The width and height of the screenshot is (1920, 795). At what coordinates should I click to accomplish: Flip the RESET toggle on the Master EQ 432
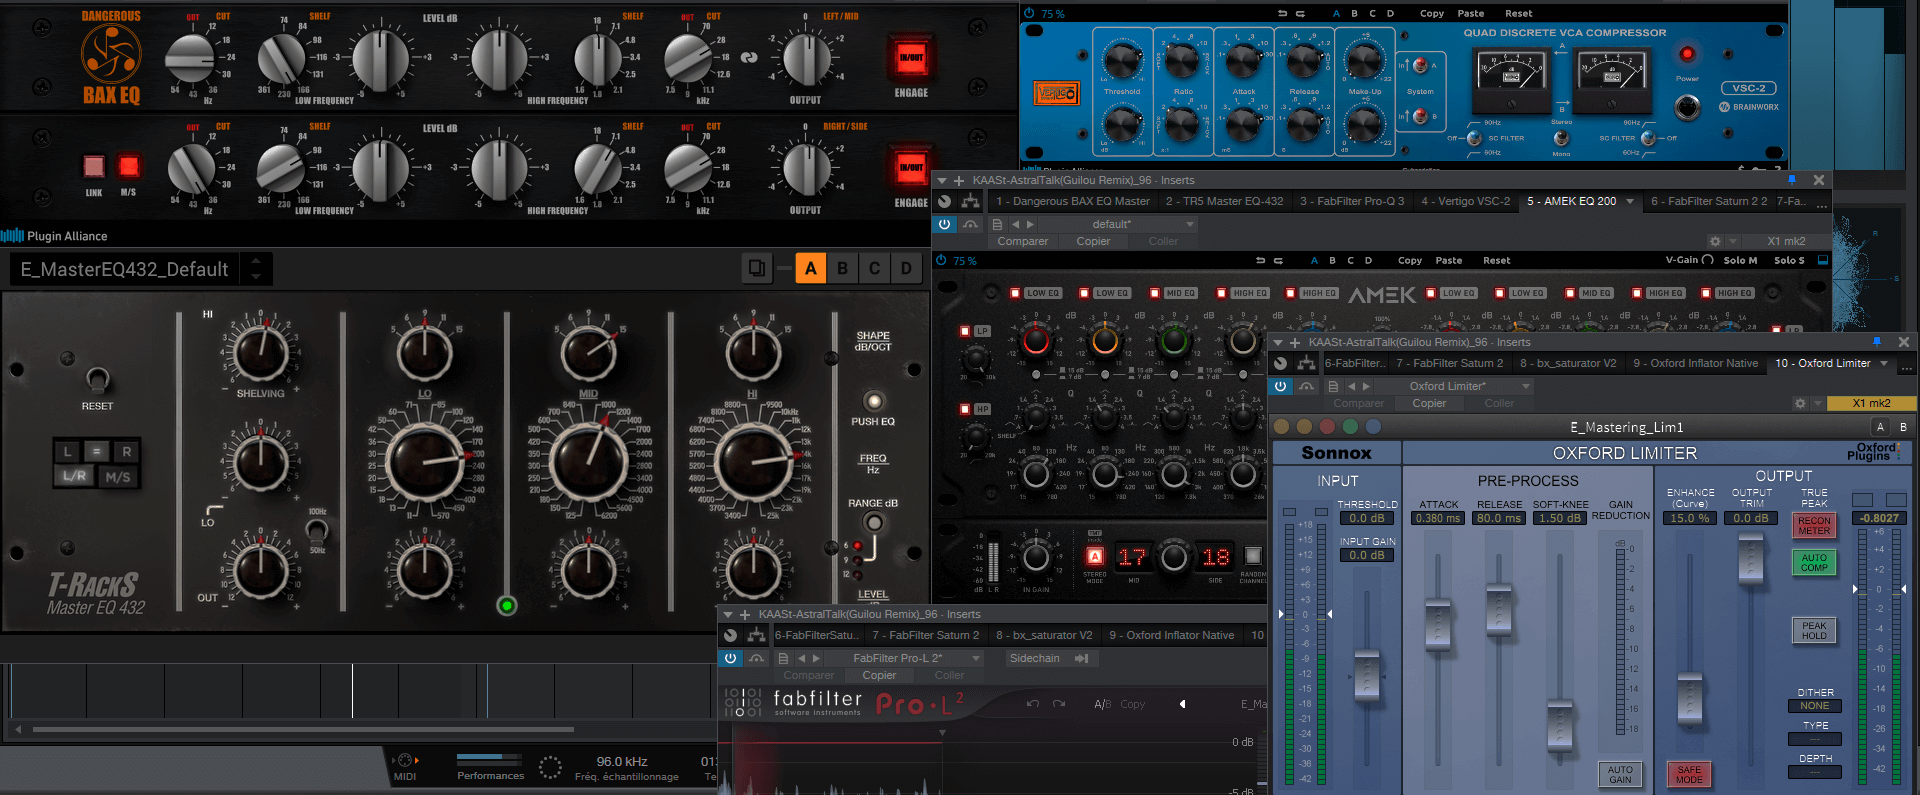point(97,379)
